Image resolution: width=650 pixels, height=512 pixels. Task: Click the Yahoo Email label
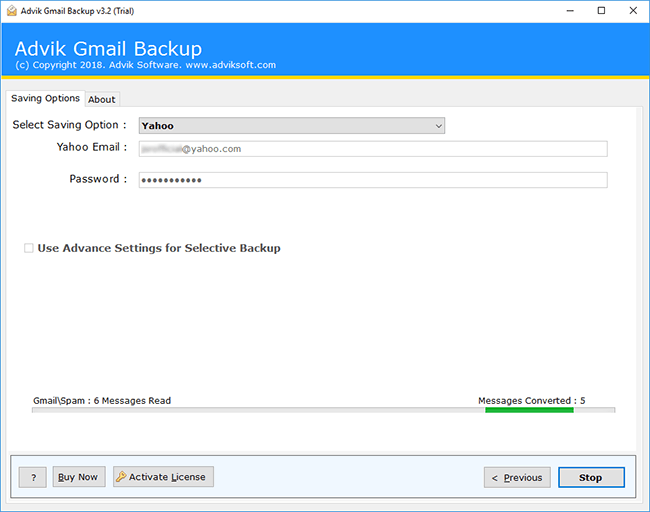92,147
